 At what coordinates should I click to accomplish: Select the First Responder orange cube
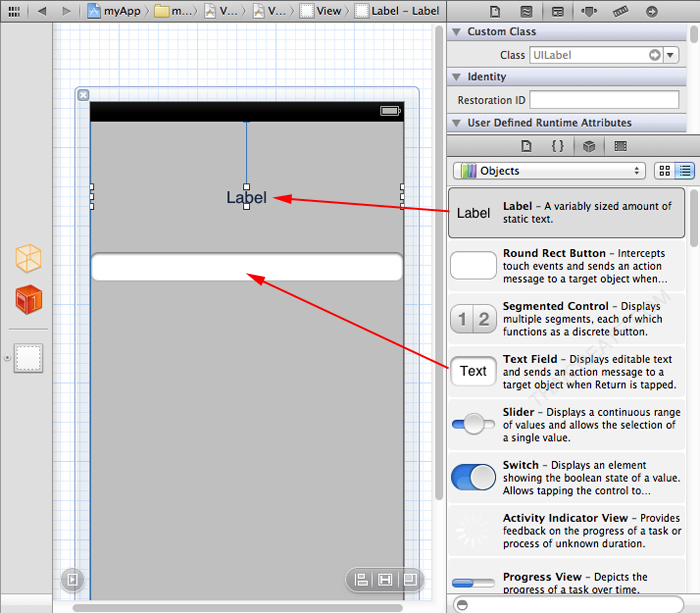[28, 299]
